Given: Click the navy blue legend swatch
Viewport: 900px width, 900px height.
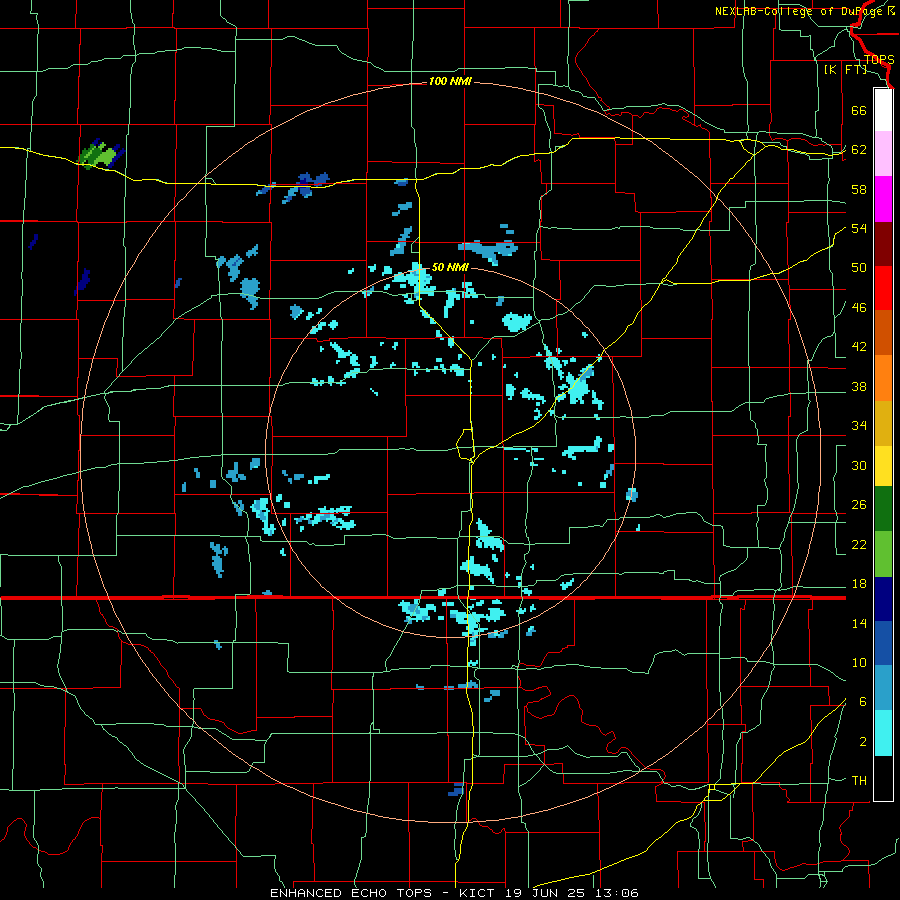Looking at the screenshot, I should pos(883,599).
